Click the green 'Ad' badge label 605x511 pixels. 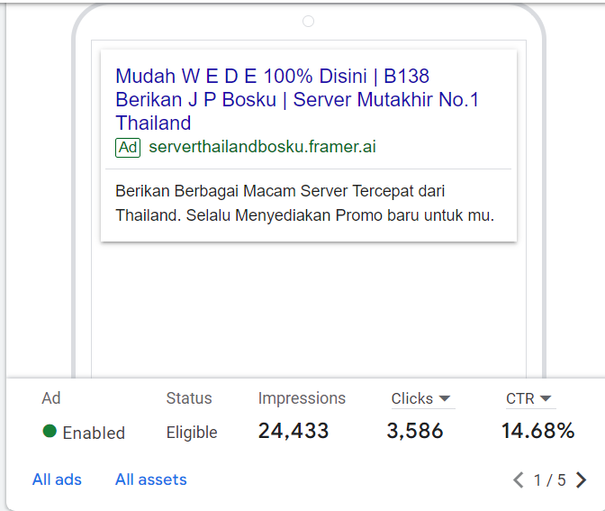click(128, 148)
